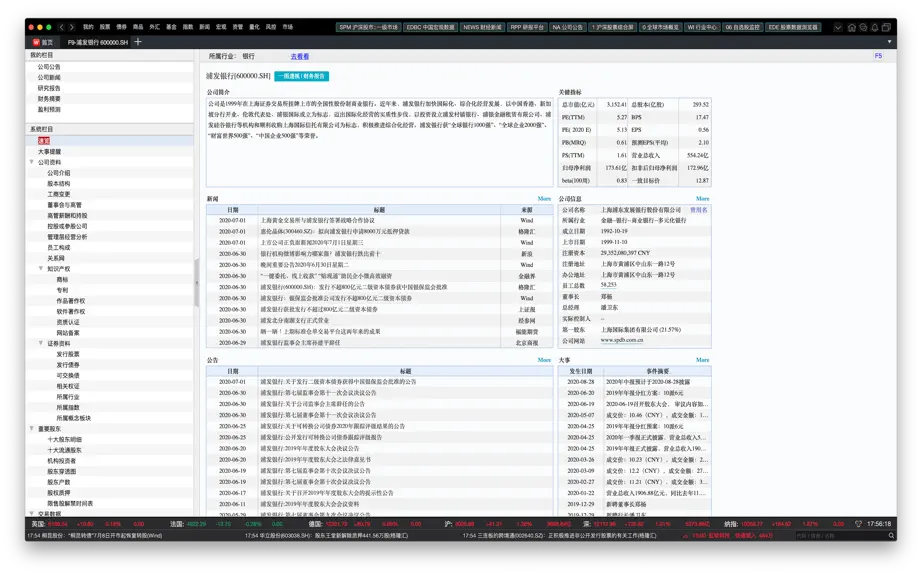This screenshot has height=576, width=922.
Task: Collapse the 交易数据 tree node
Action: pyautogui.click(x=32, y=514)
